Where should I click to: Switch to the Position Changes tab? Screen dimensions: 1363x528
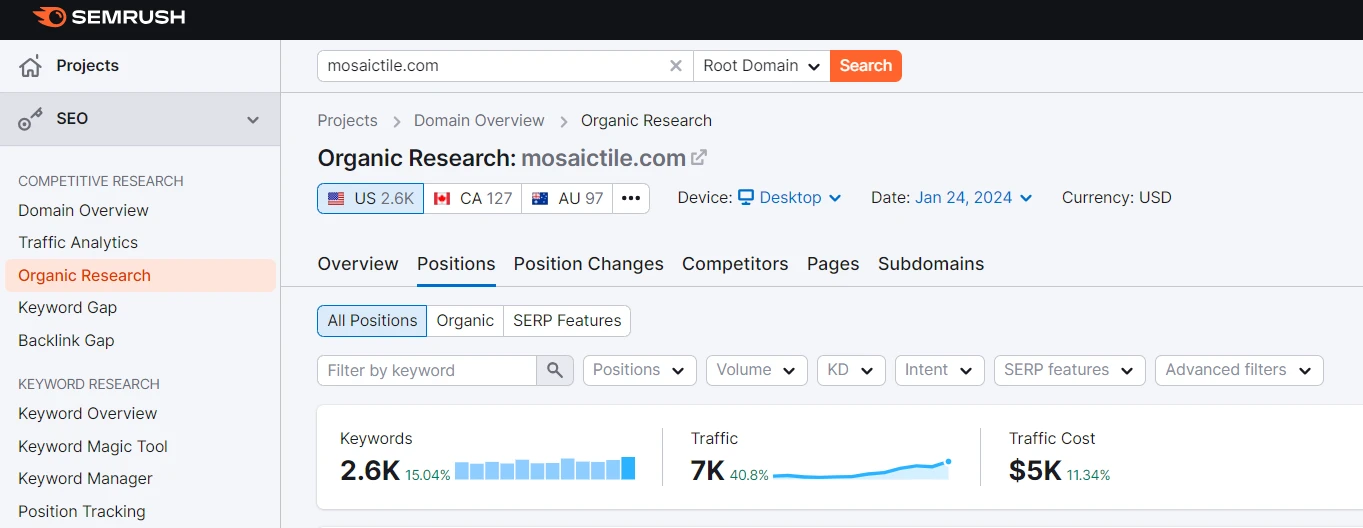coord(589,264)
